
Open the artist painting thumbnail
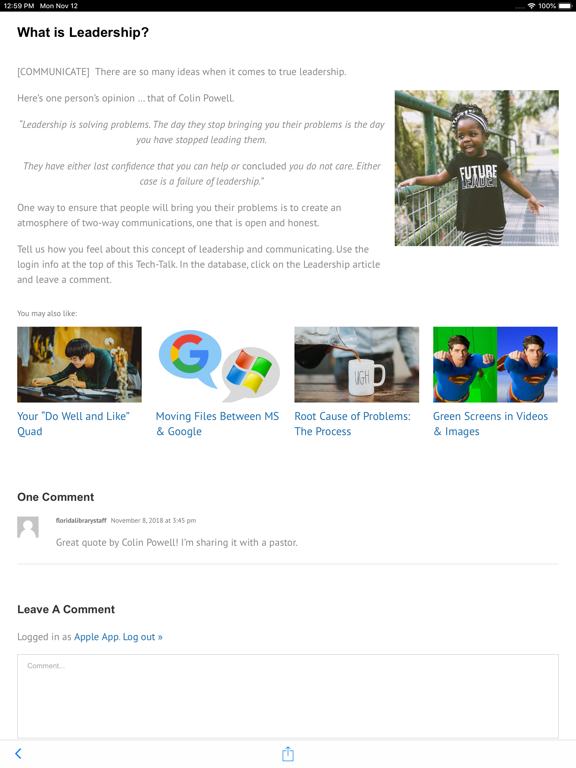pos(79,364)
